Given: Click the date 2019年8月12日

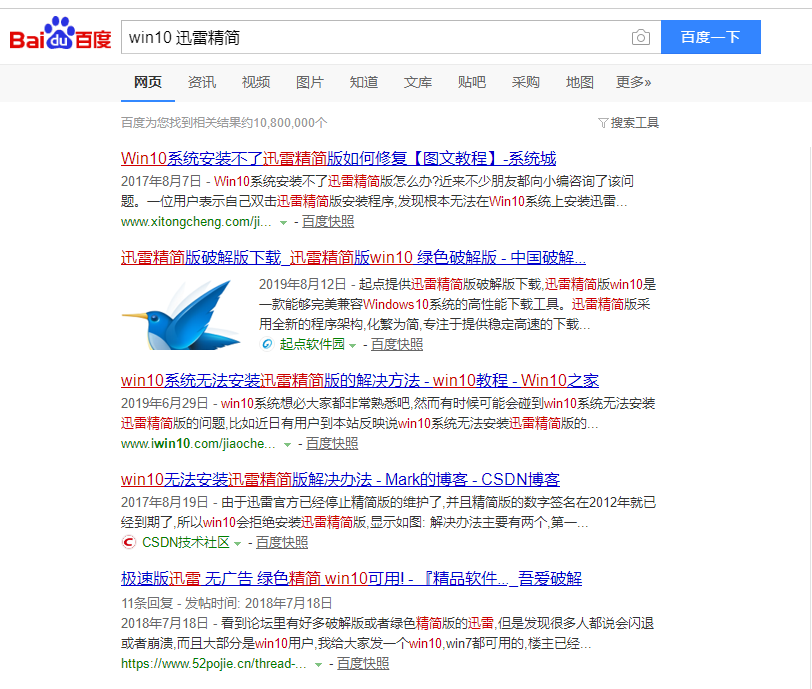Looking at the screenshot, I should click(302, 284).
